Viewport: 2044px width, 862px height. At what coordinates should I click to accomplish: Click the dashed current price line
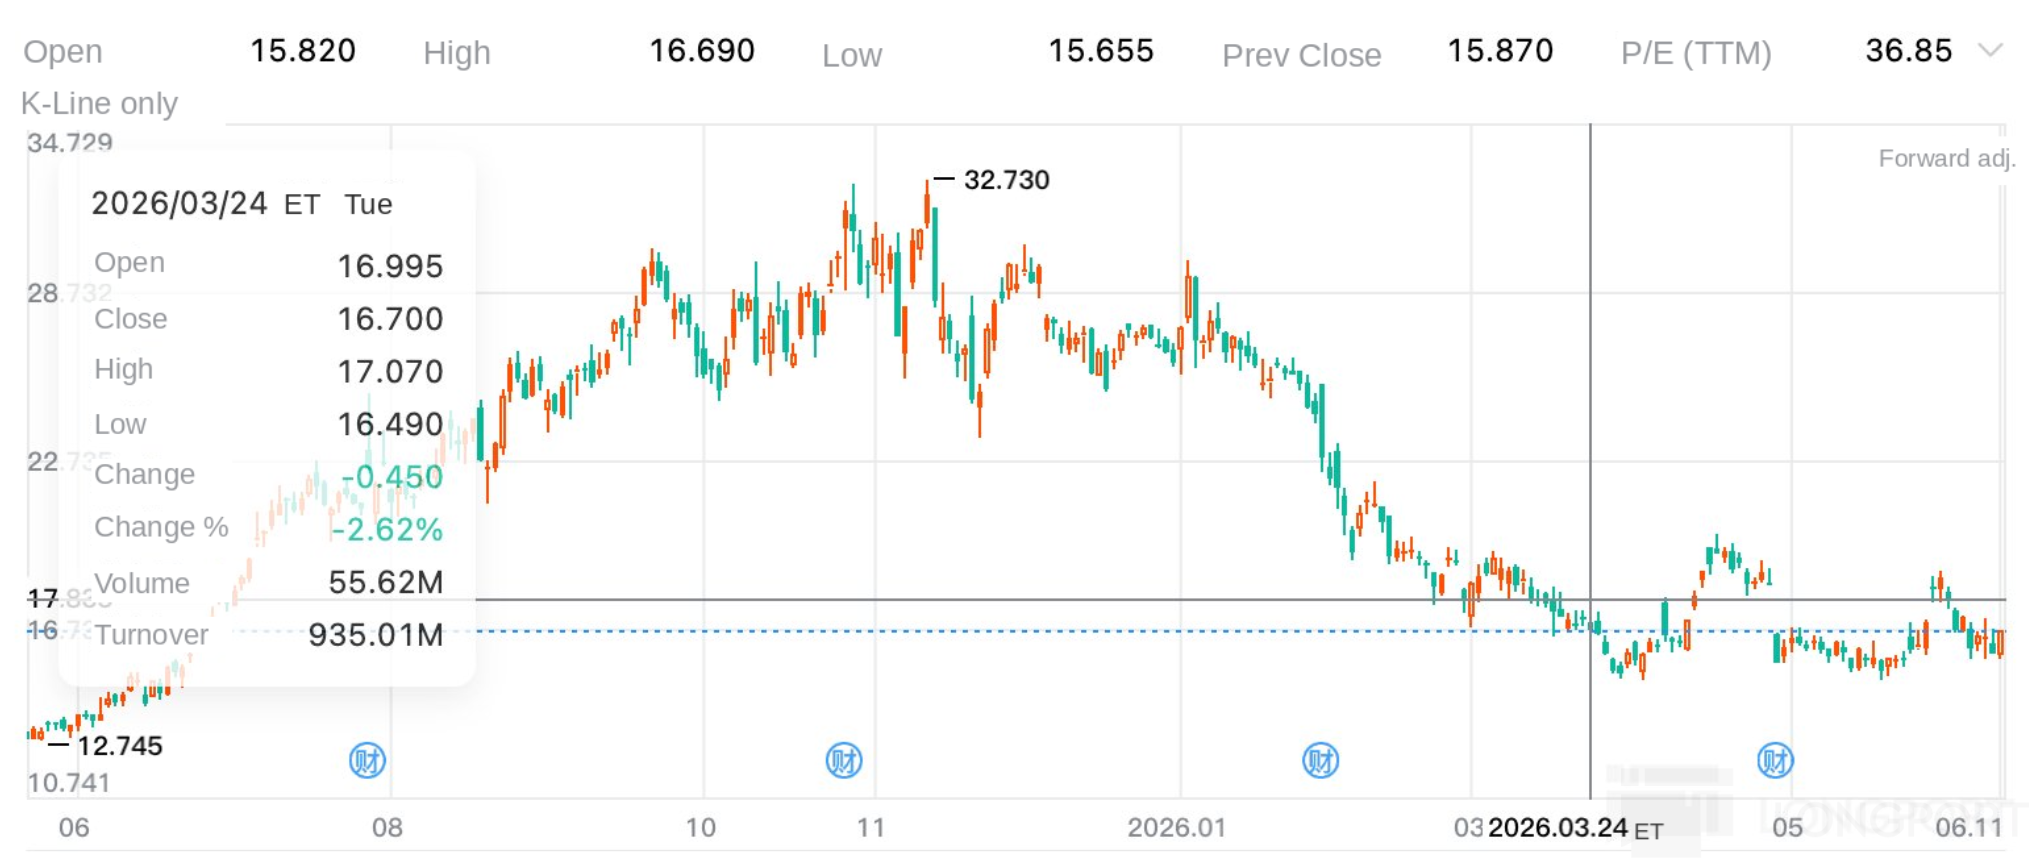[x=1240, y=631]
